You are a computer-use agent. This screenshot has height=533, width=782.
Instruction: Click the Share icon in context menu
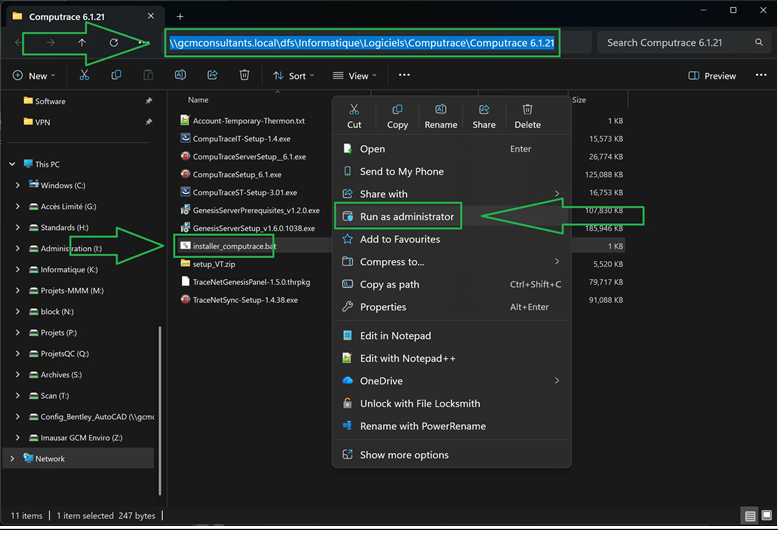(484, 109)
